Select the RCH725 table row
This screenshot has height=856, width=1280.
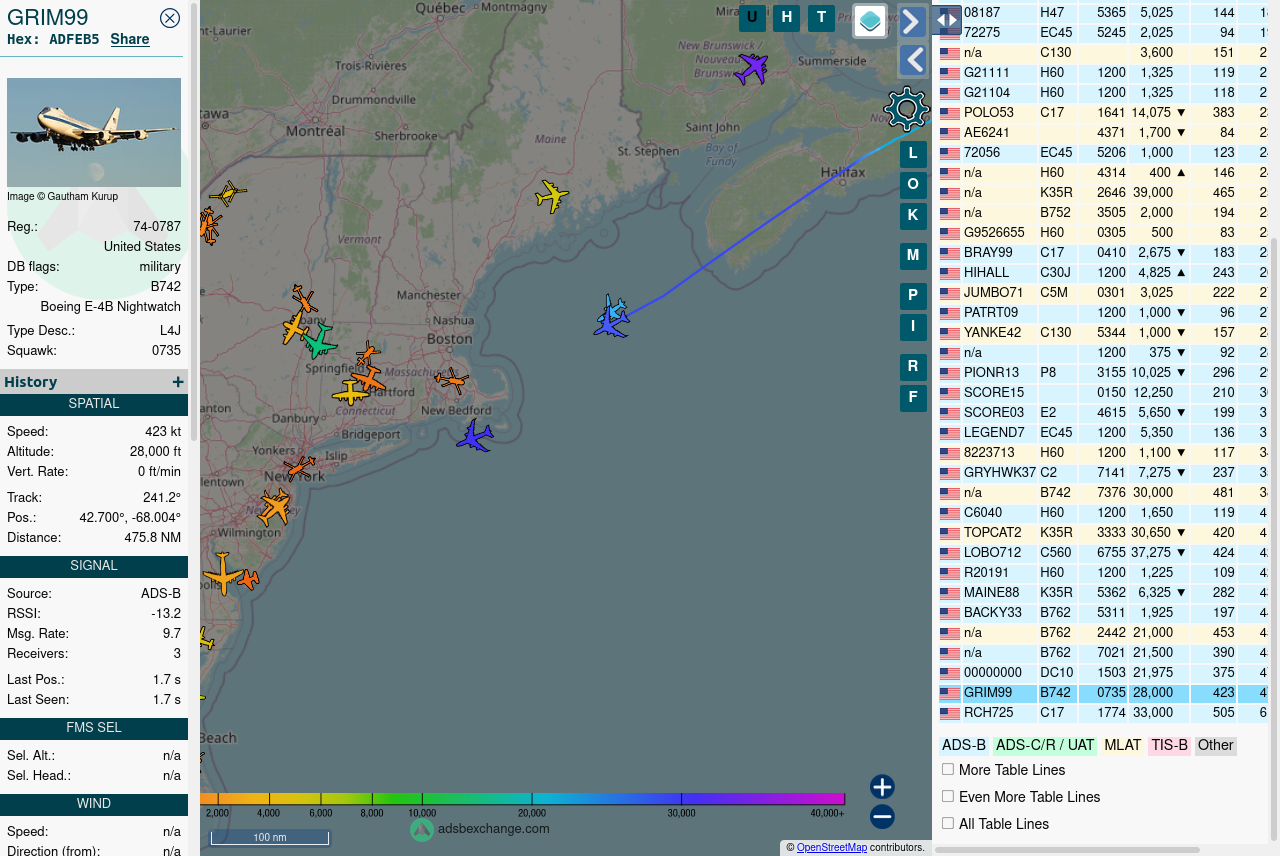pyautogui.click(x=1106, y=713)
